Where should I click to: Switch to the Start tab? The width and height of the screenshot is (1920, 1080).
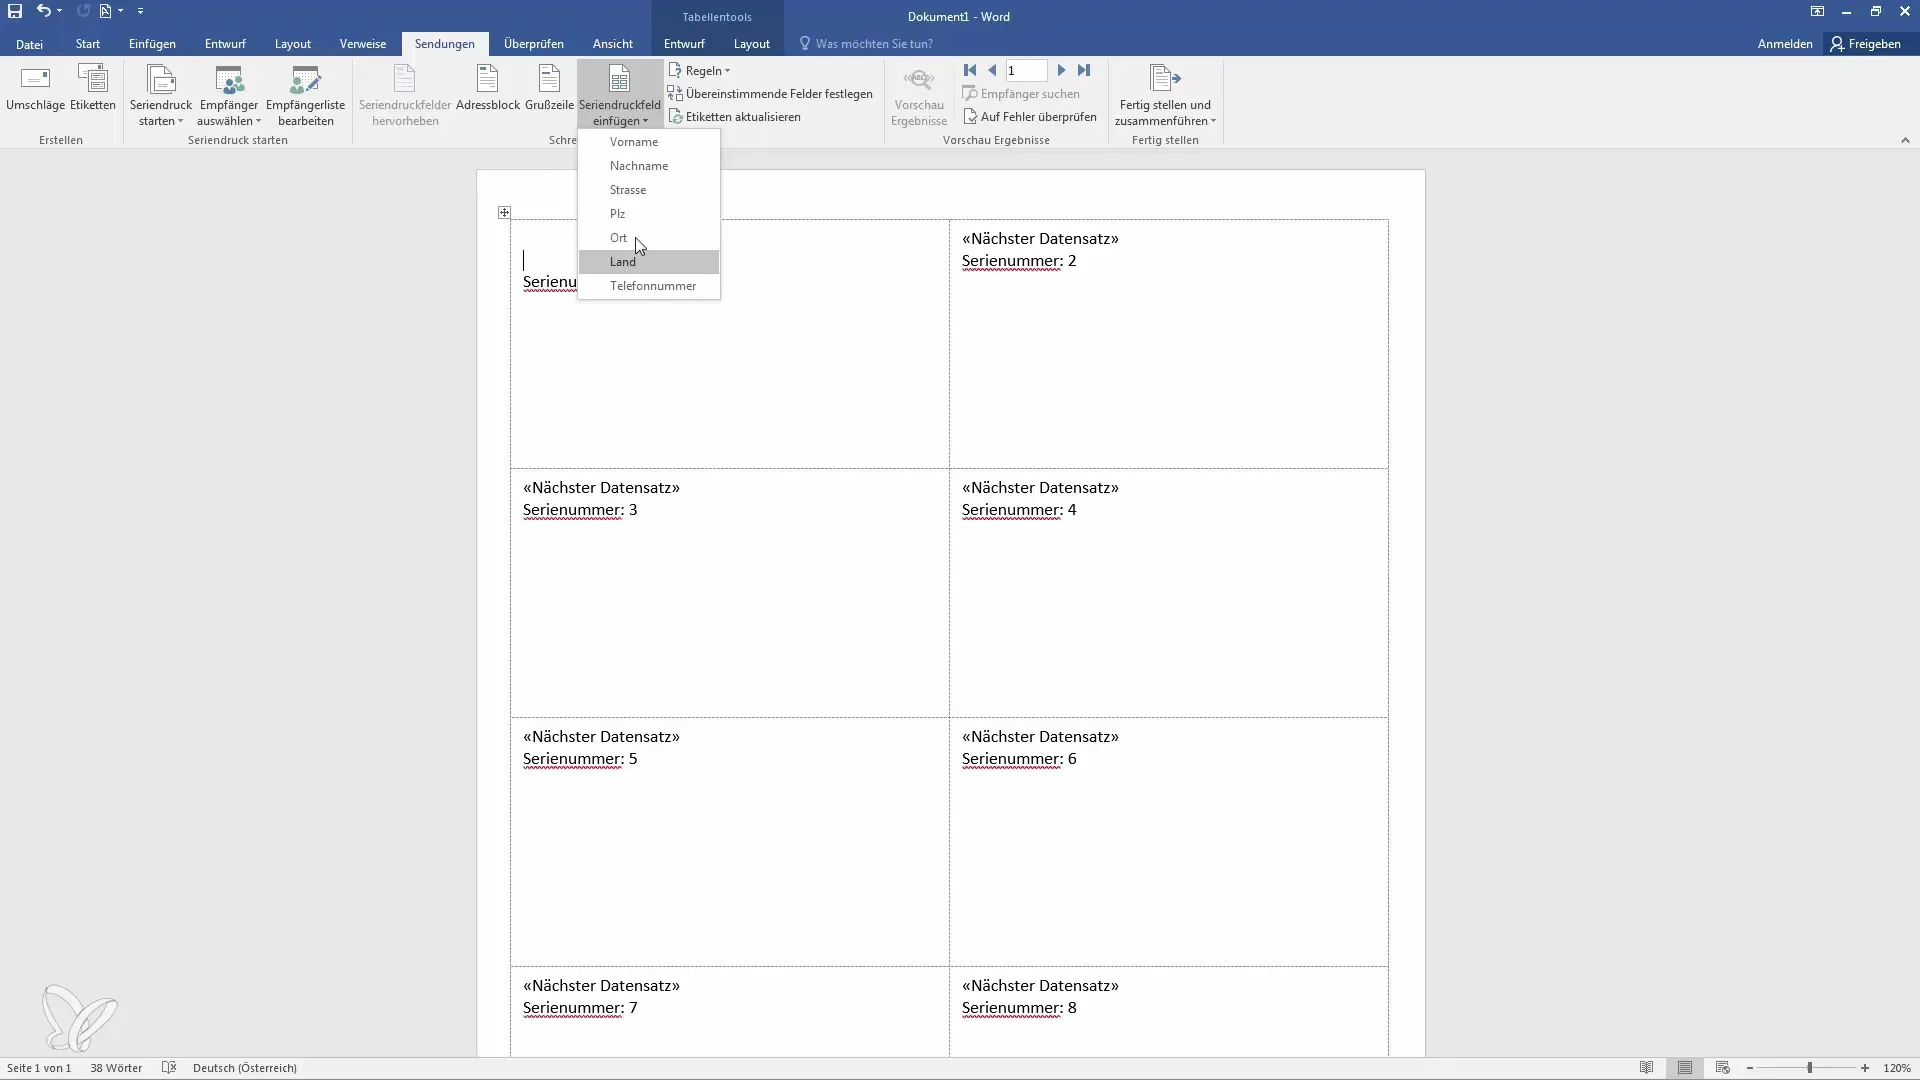click(x=88, y=44)
